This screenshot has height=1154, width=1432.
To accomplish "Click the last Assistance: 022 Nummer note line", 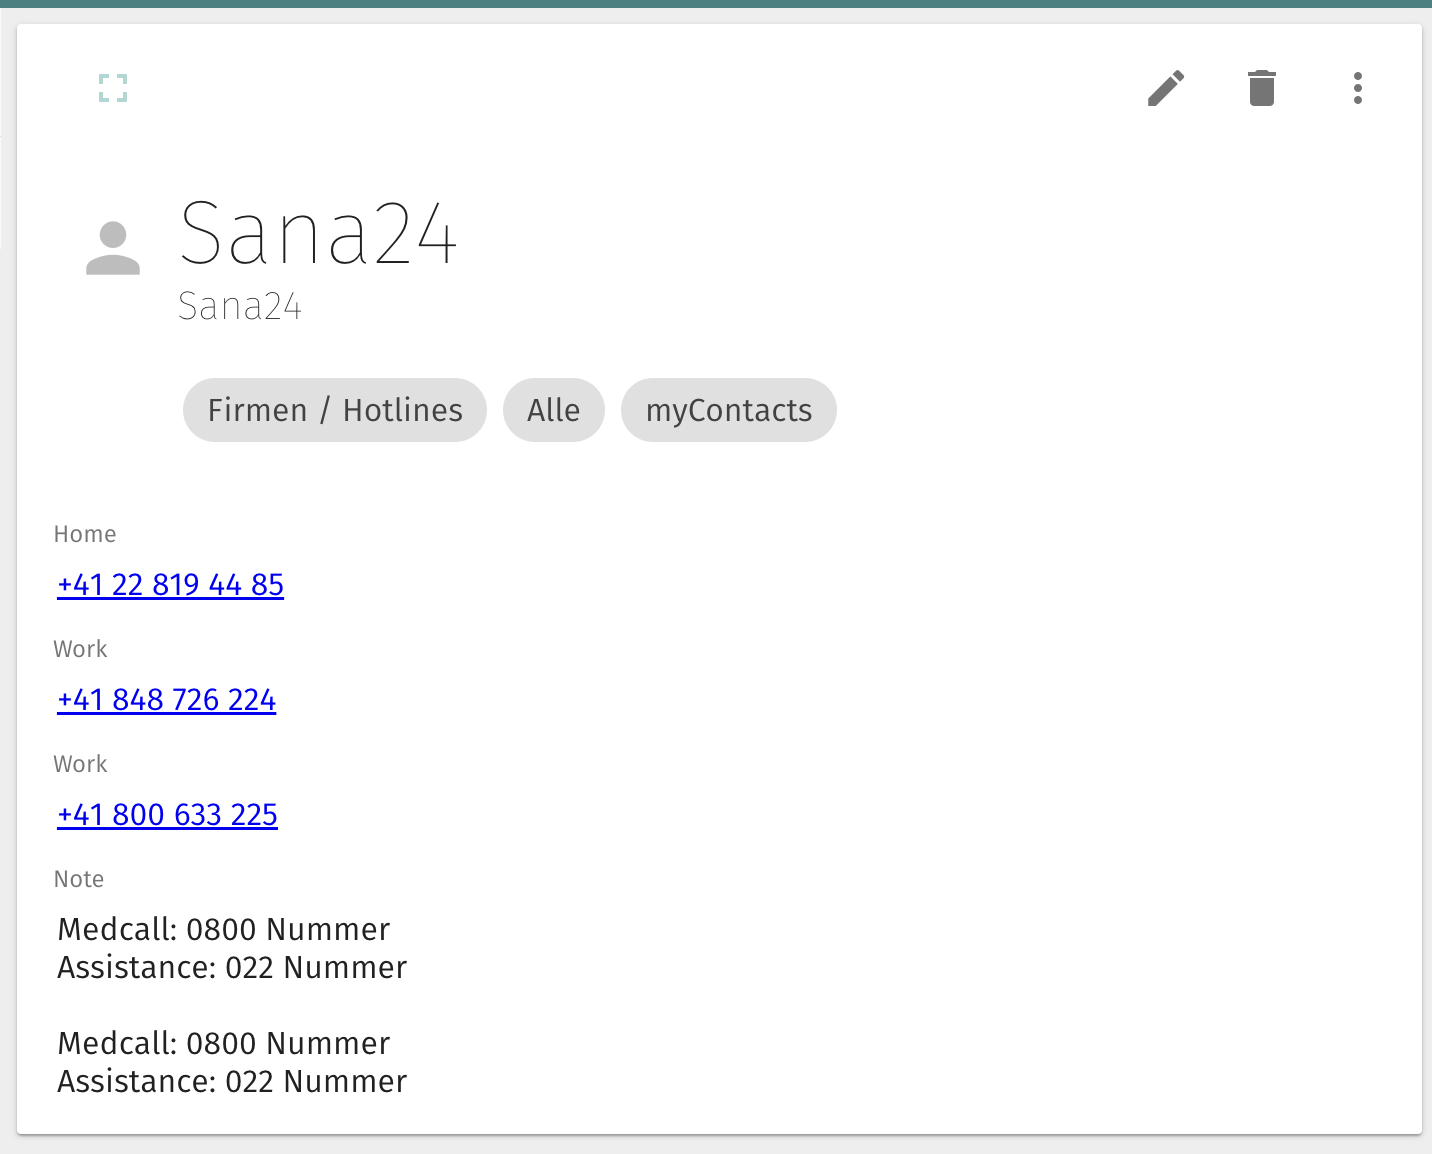I will point(232,1081).
